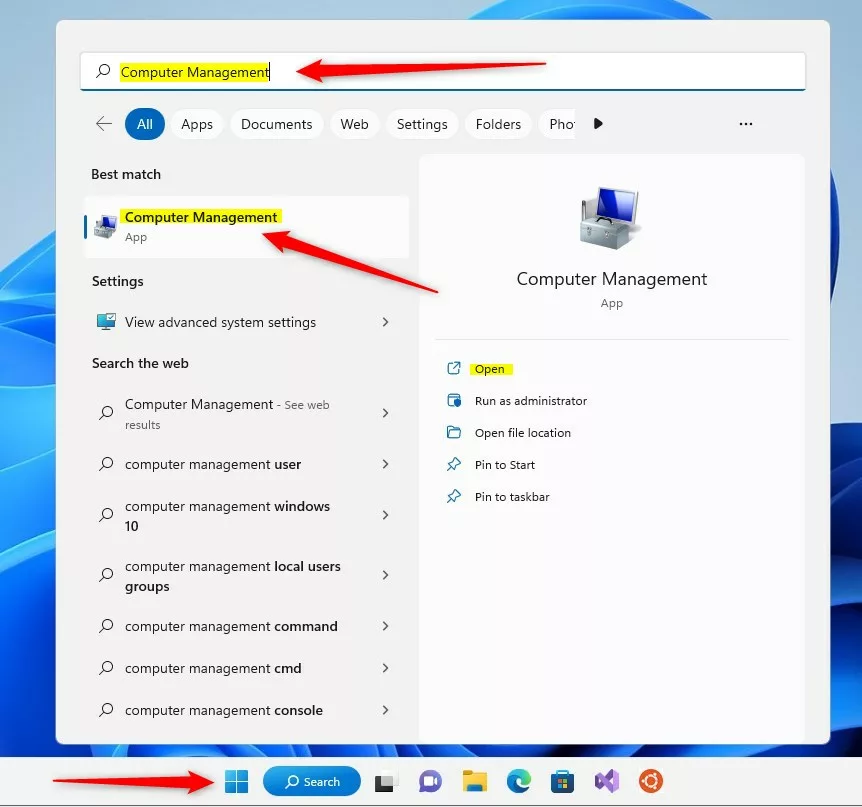Open Microsoft Store from the taskbar
Screen dimensions: 862x807
coord(562,781)
